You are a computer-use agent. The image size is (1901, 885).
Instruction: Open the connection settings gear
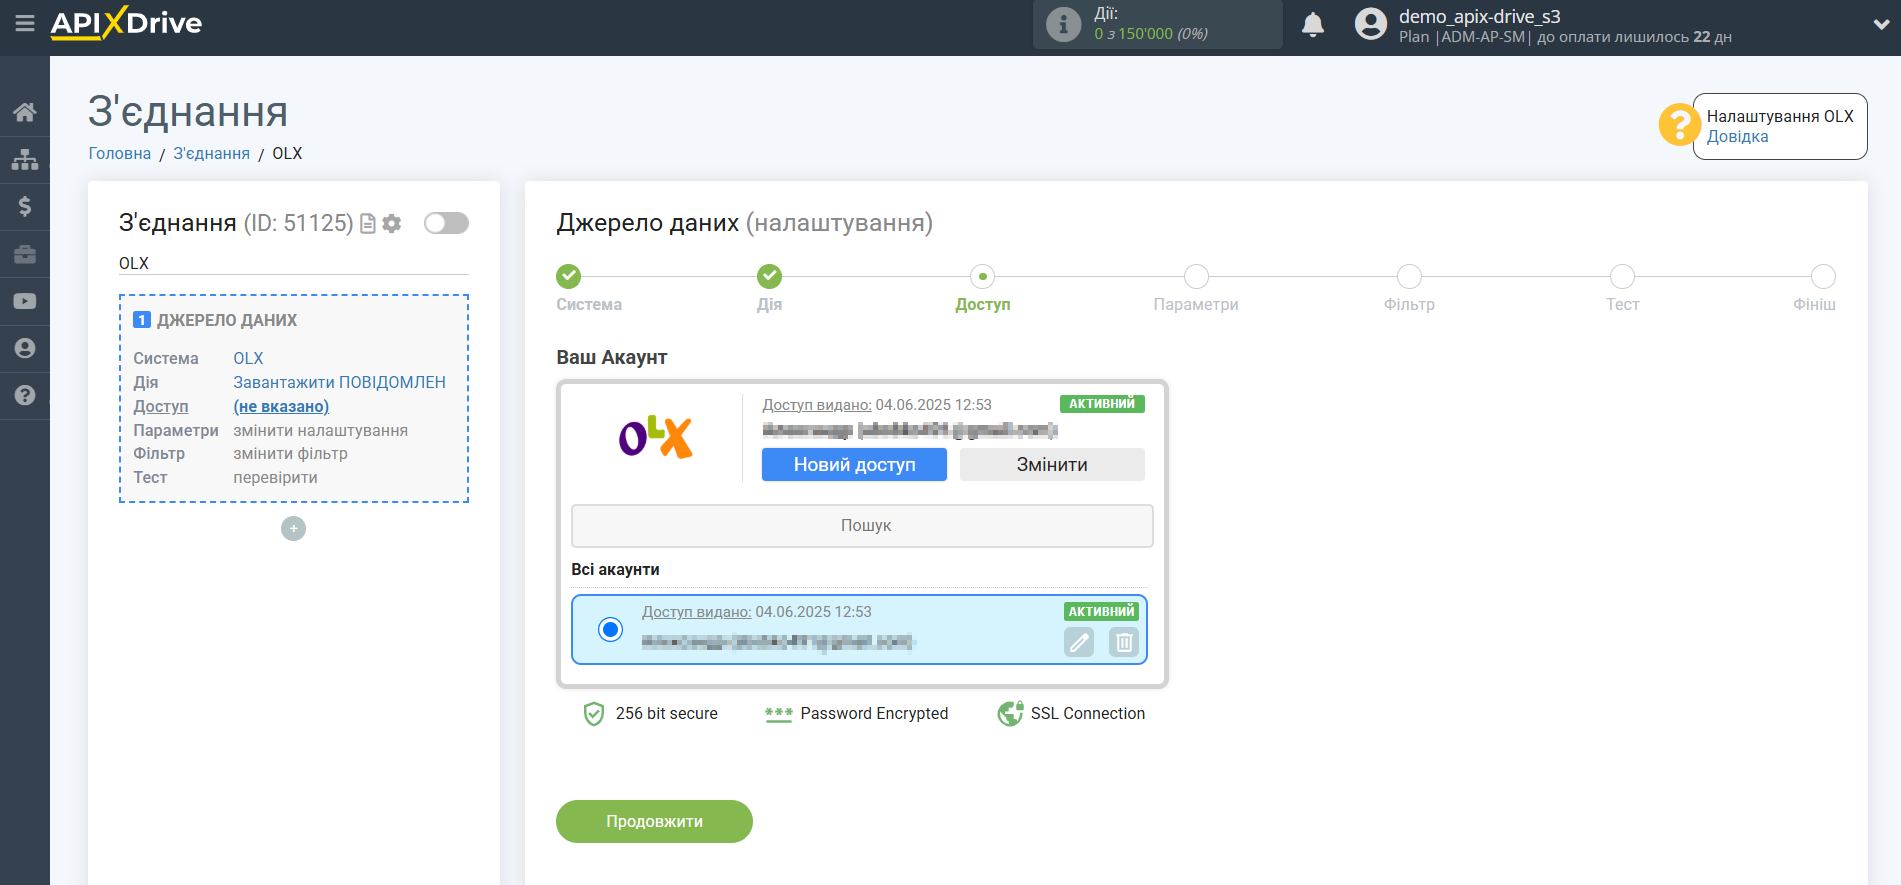pos(392,223)
